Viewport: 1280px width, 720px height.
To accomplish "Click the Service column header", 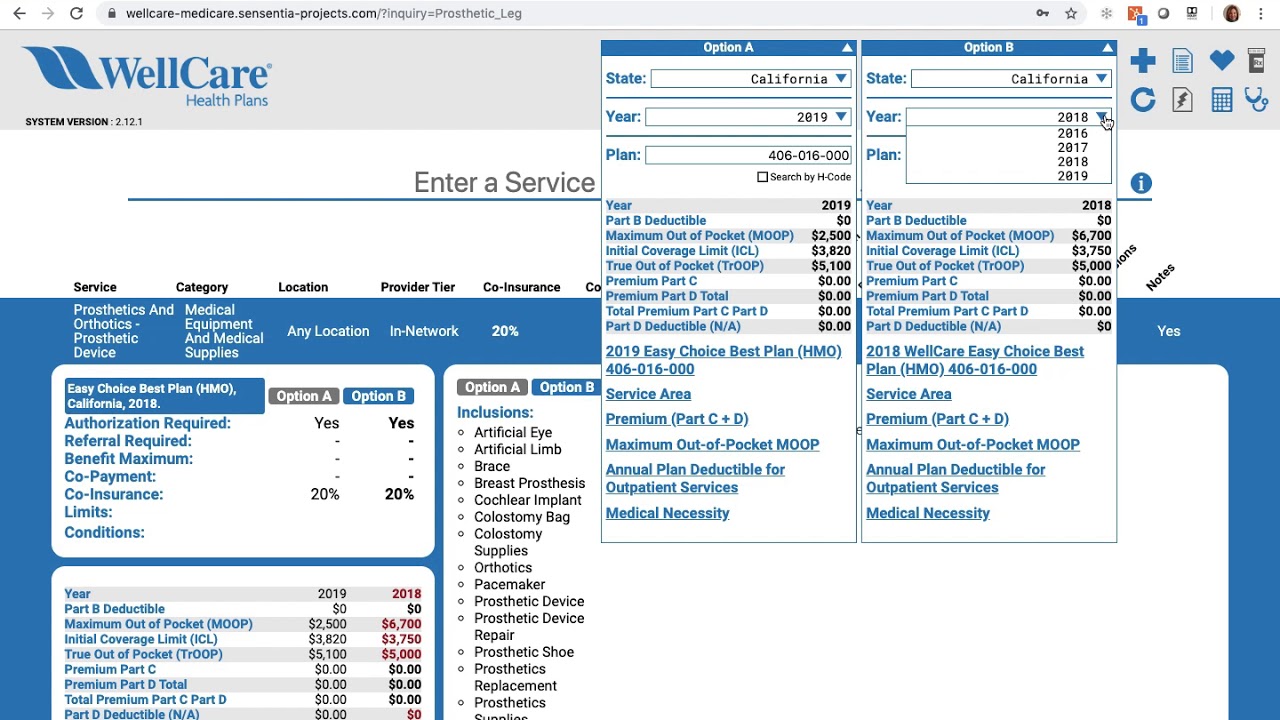I will pyautogui.click(x=95, y=287).
